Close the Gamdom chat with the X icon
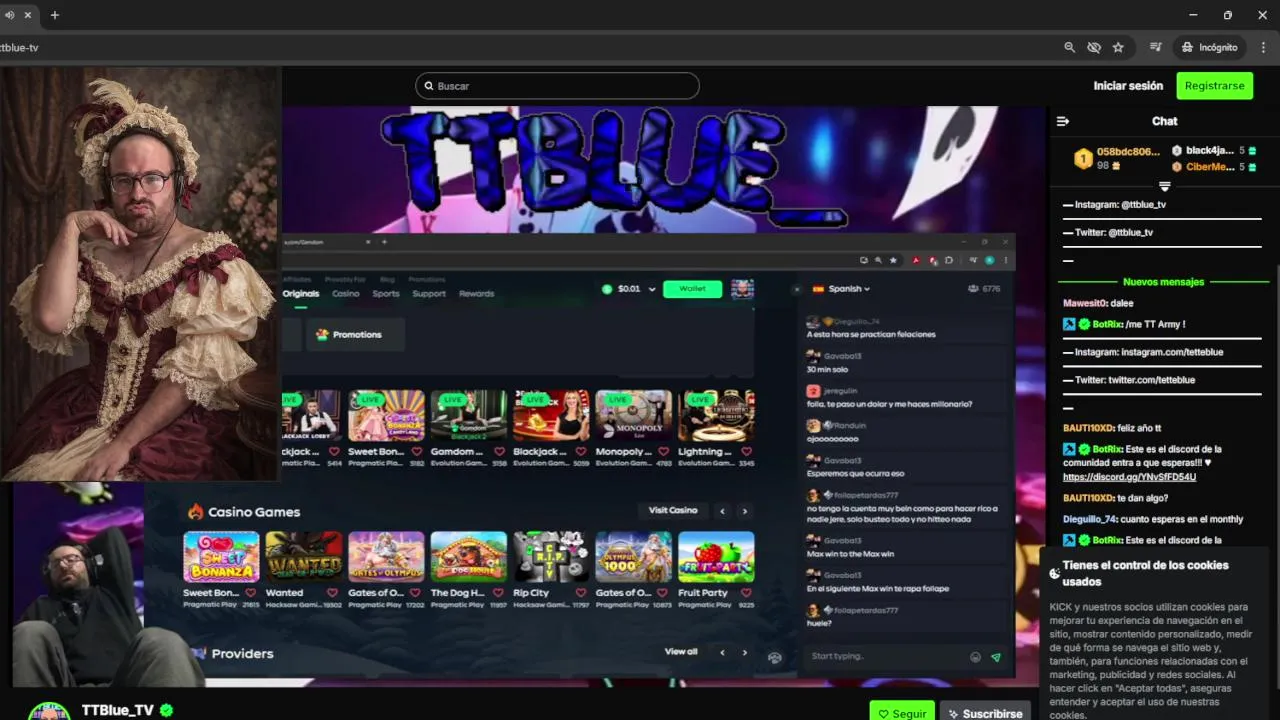Image resolution: width=1280 pixels, height=720 pixels. [x=797, y=289]
